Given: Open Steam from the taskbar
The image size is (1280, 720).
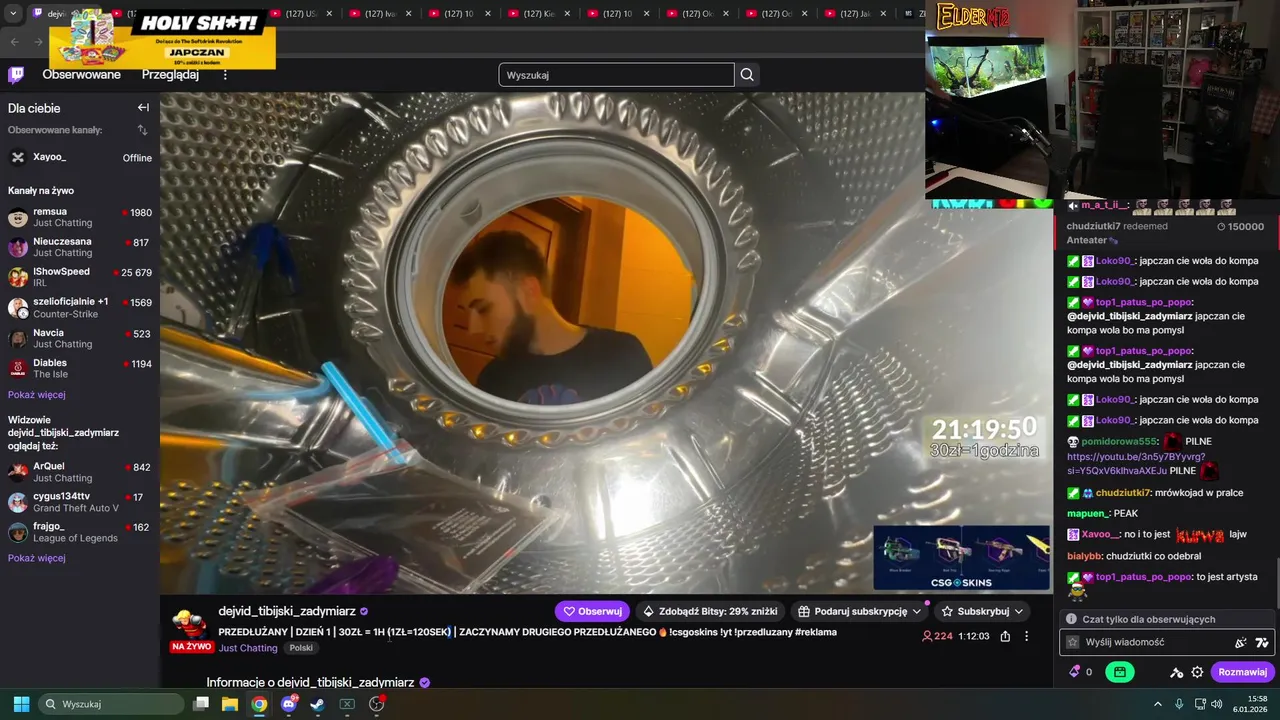Looking at the screenshot, I should [317, 704].
